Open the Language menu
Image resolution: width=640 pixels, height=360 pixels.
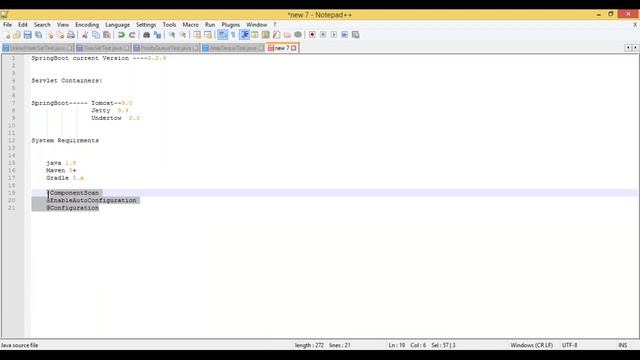[x=118, y=25]
